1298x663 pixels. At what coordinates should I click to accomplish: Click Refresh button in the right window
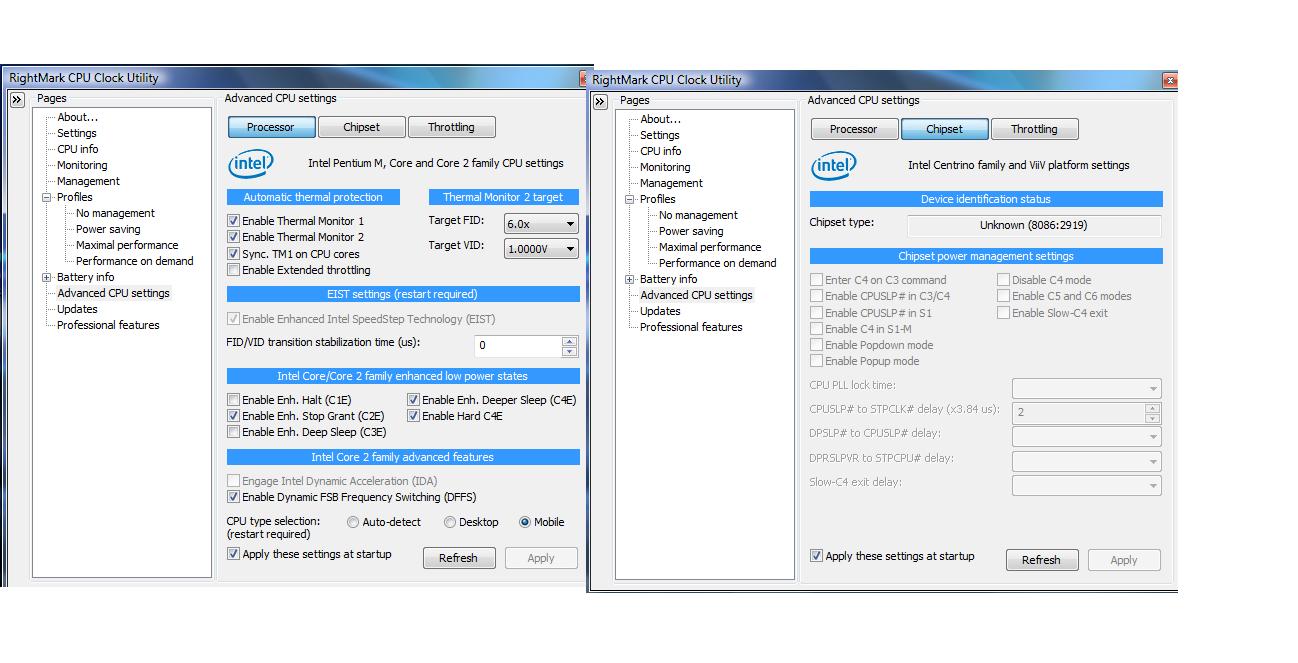click(1041, 560)
